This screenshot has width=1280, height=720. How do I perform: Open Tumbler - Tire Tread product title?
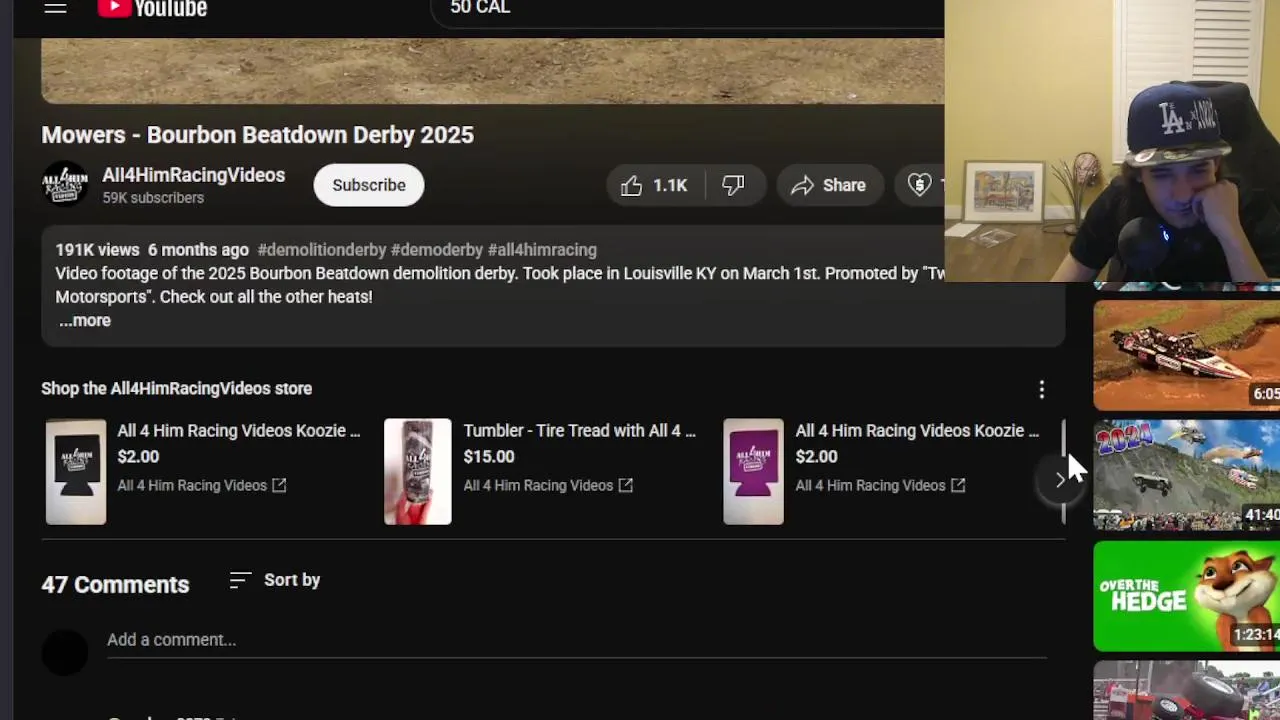(x=579, y=431)
